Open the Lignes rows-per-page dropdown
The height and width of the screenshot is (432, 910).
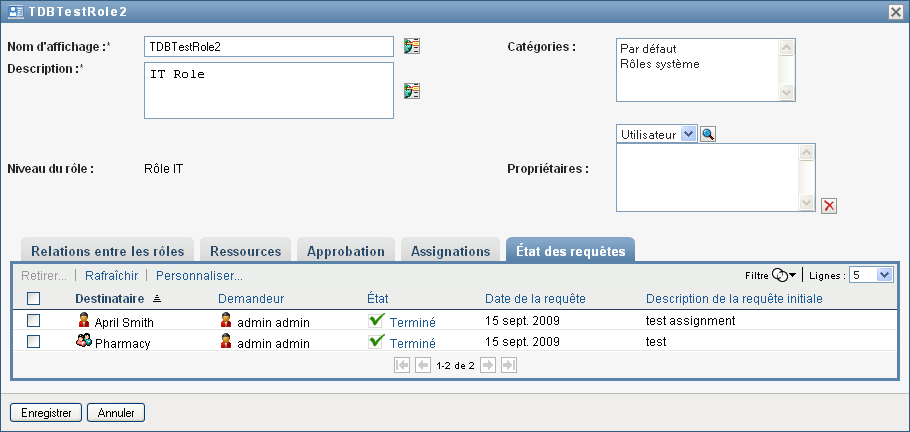click(884, 275)
